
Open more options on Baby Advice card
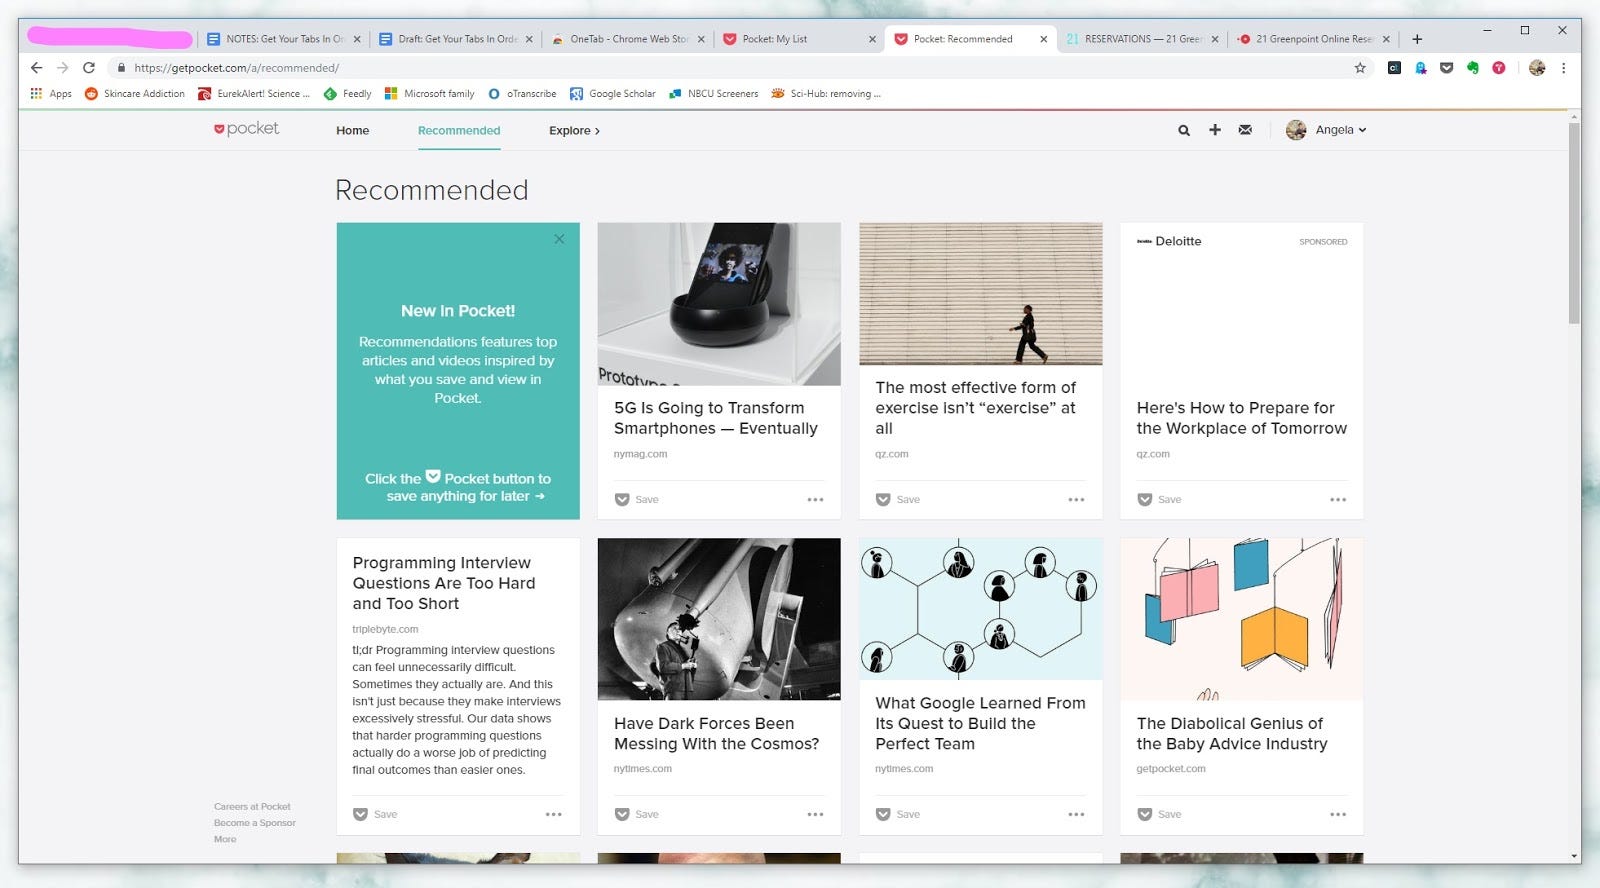(x=1338, y=814)
